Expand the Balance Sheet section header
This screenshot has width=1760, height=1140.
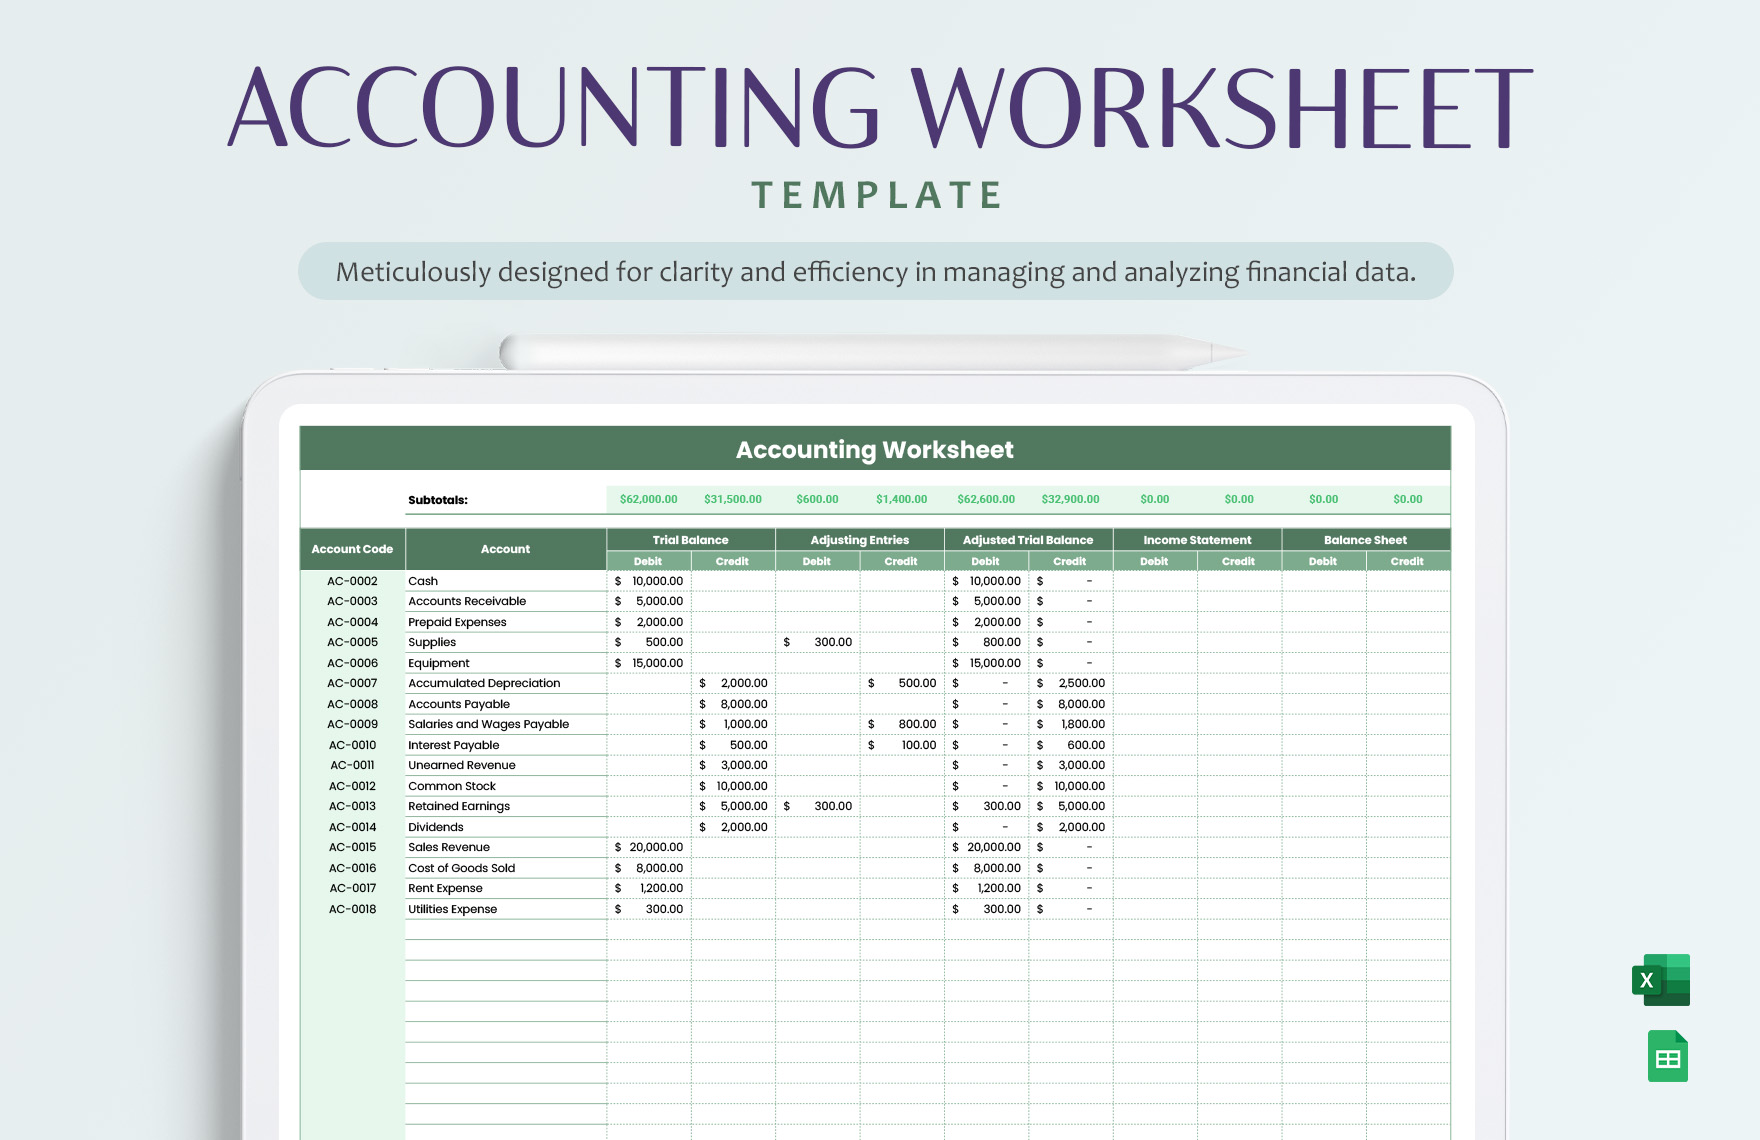1365,540
